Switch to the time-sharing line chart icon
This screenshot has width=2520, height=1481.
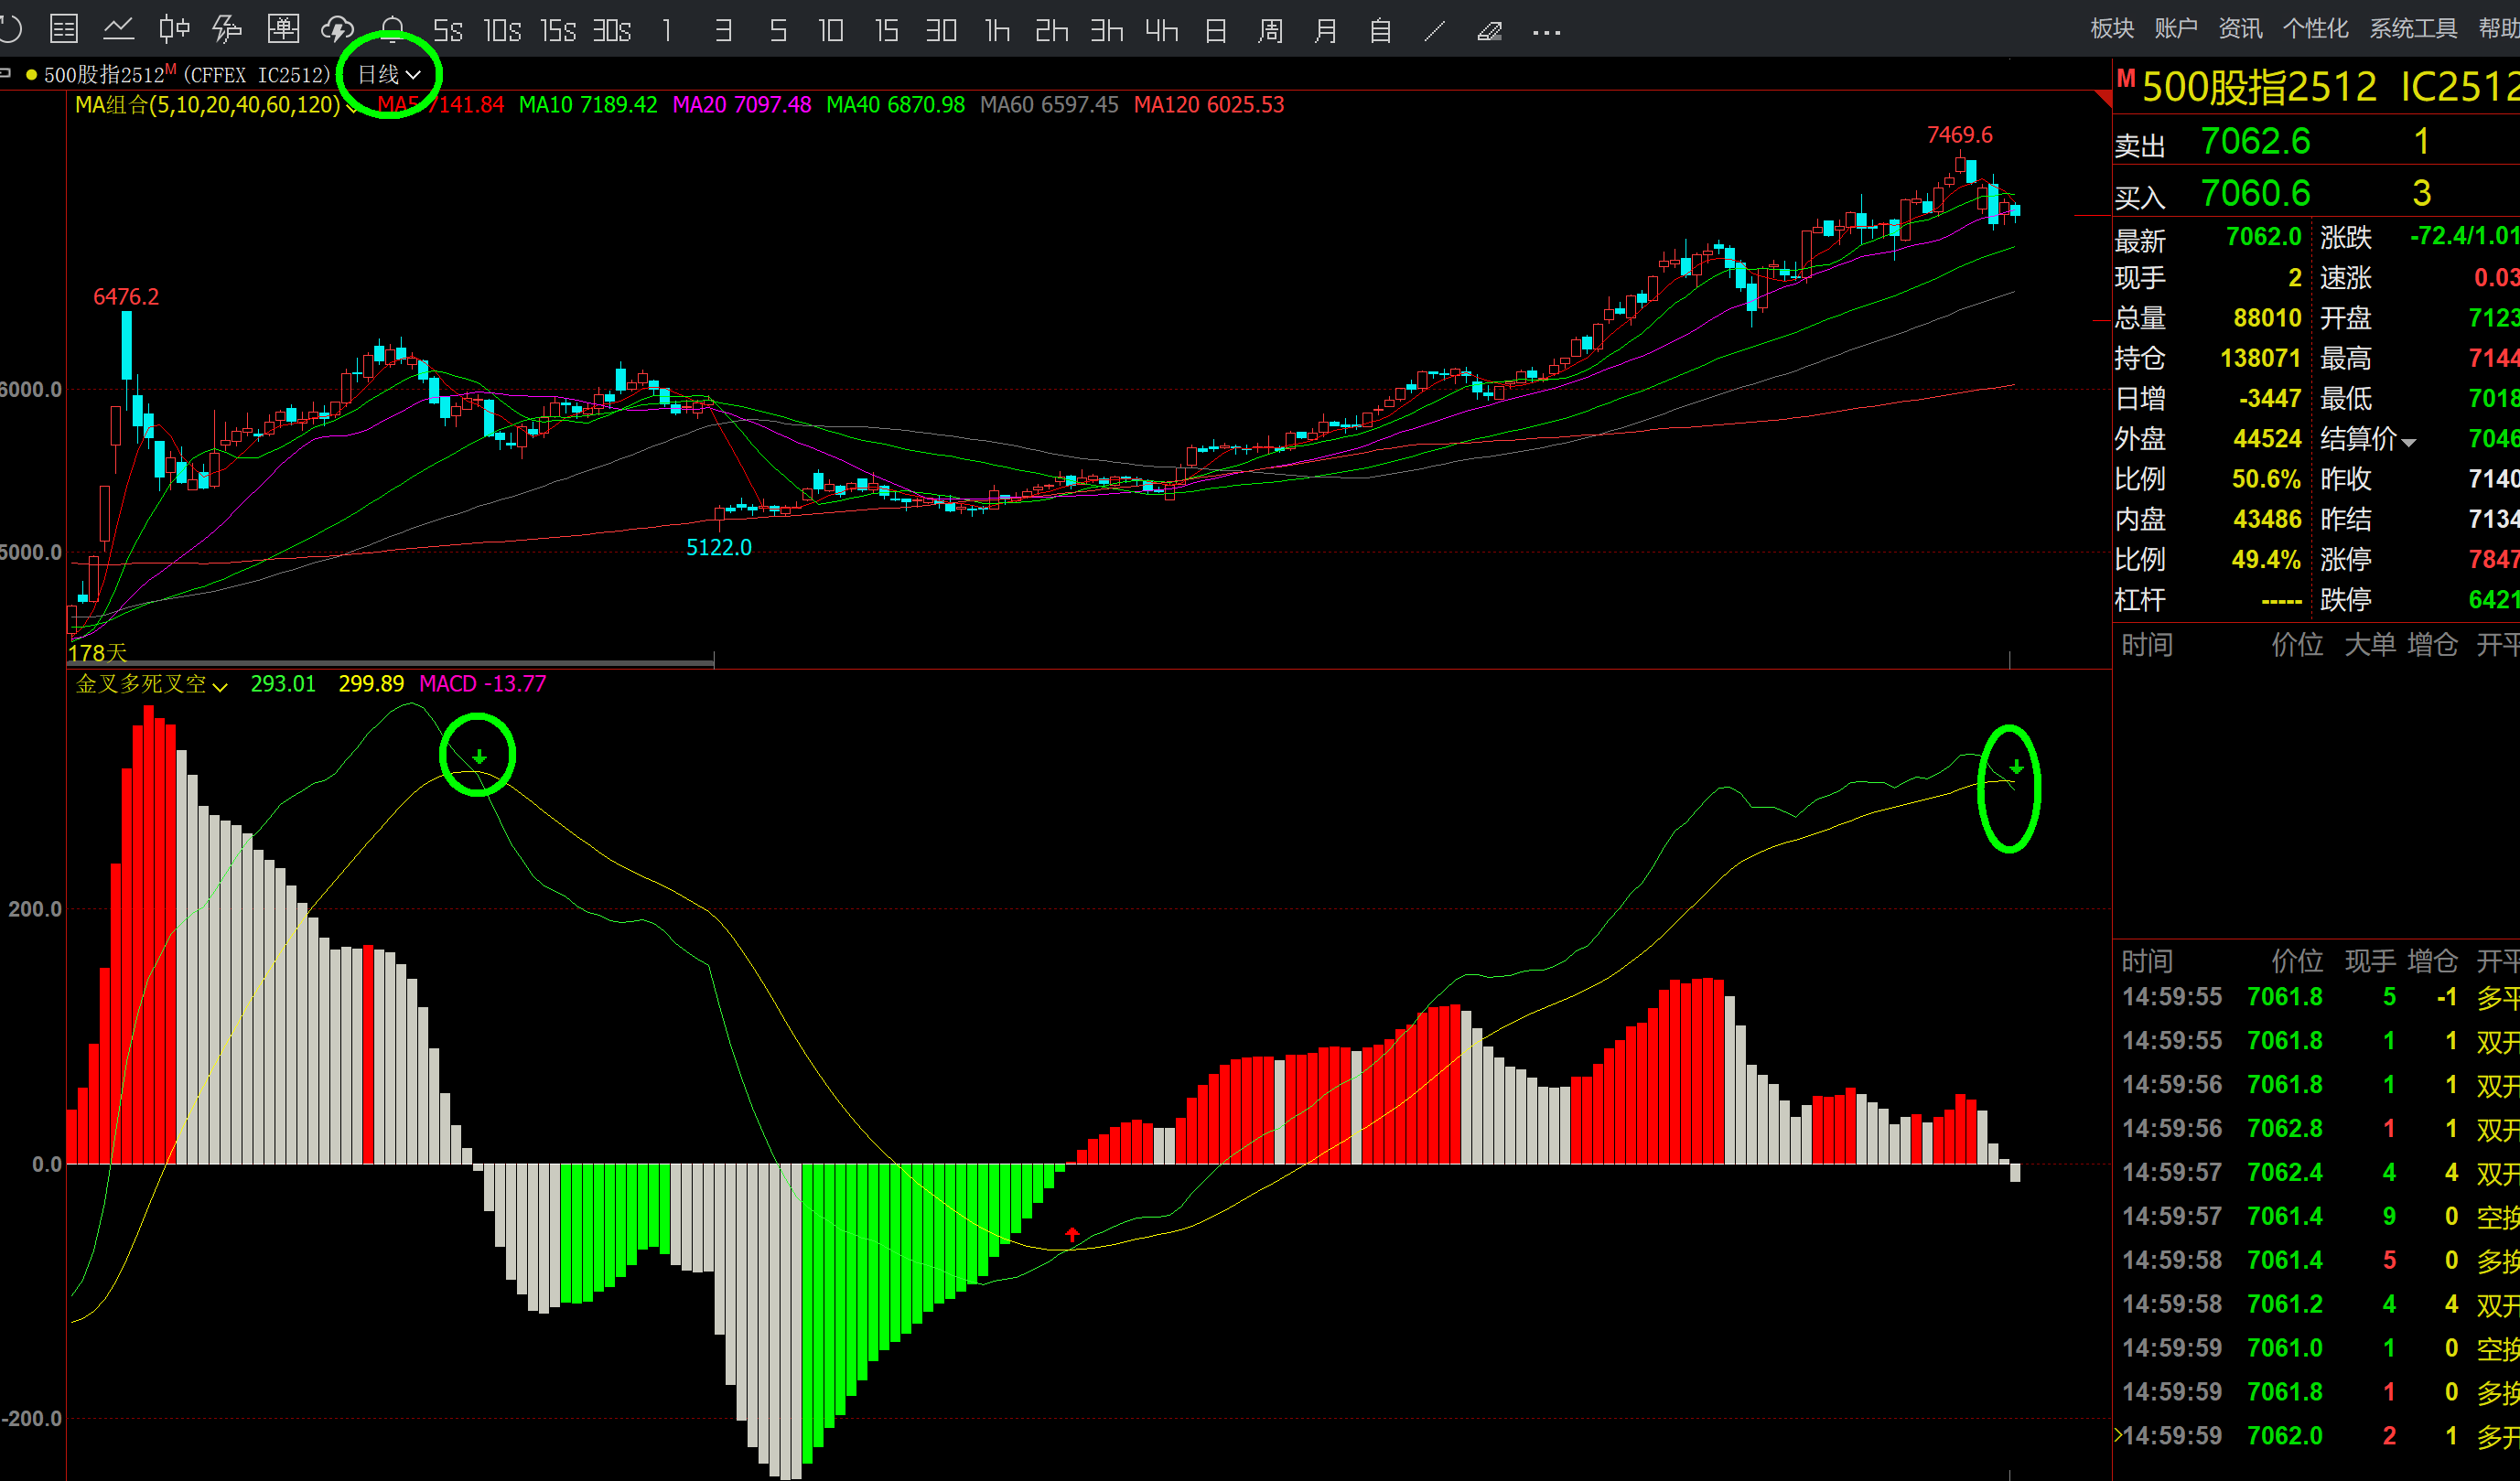coord(119,30)
